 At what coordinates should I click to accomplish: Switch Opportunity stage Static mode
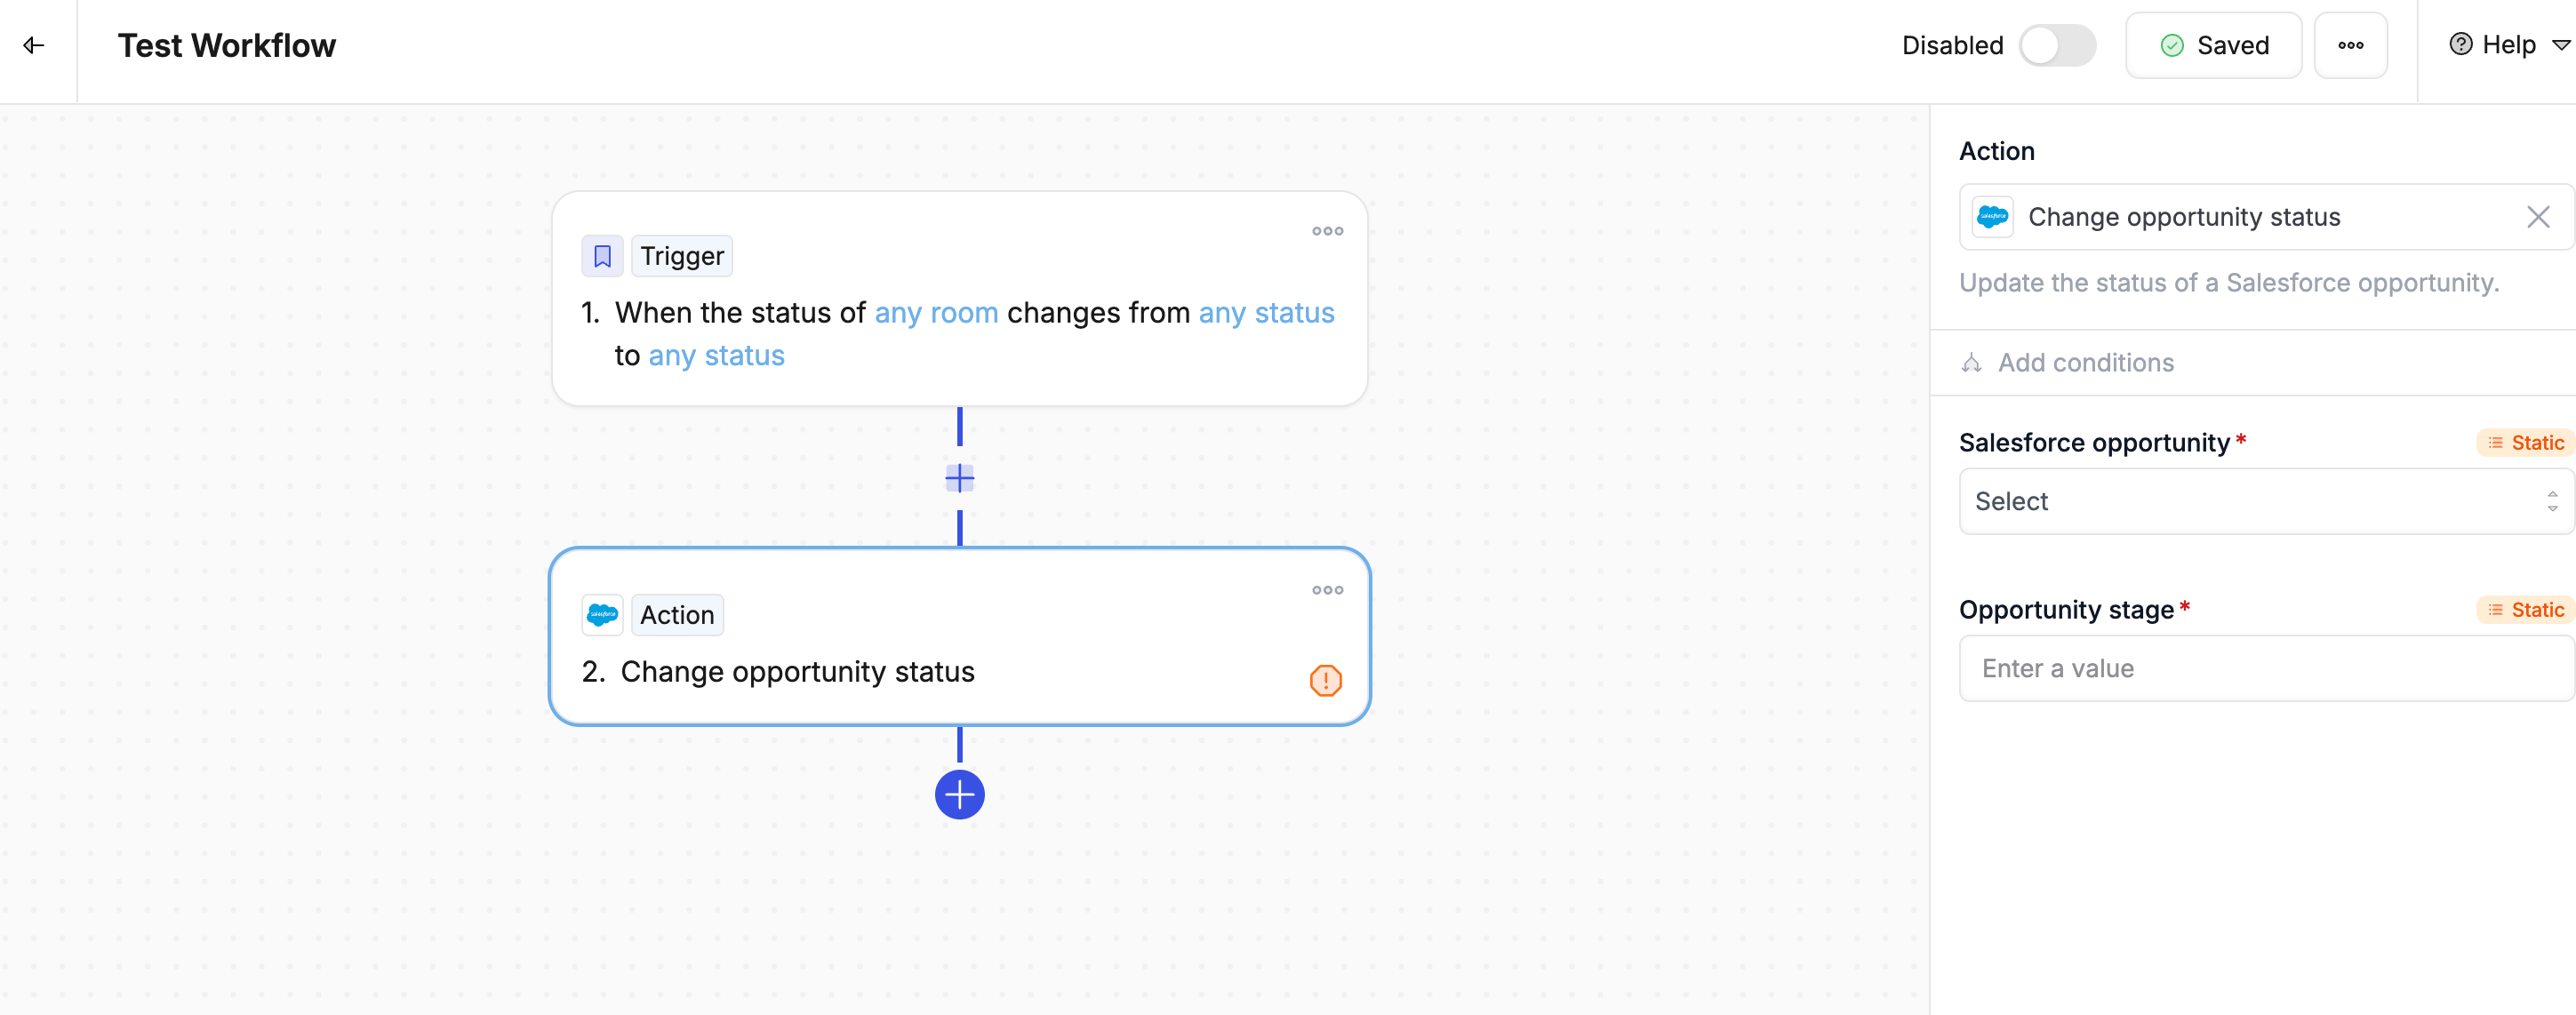click(2525, 610)
